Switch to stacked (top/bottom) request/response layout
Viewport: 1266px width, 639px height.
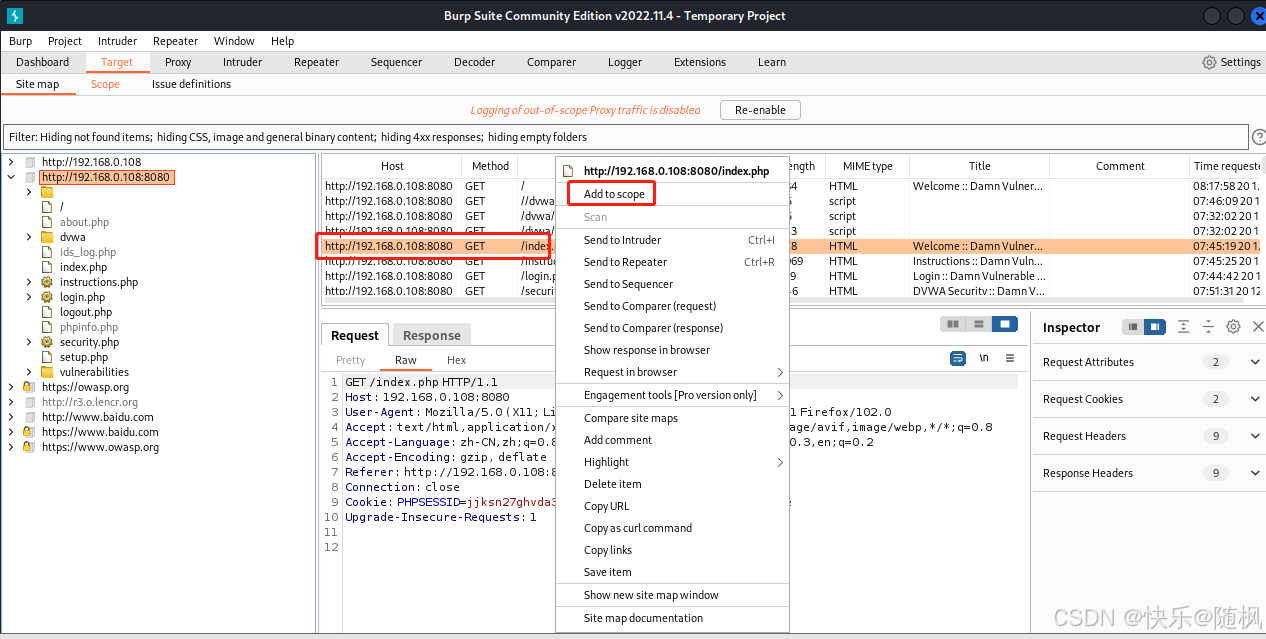click(x=978, y=324)
